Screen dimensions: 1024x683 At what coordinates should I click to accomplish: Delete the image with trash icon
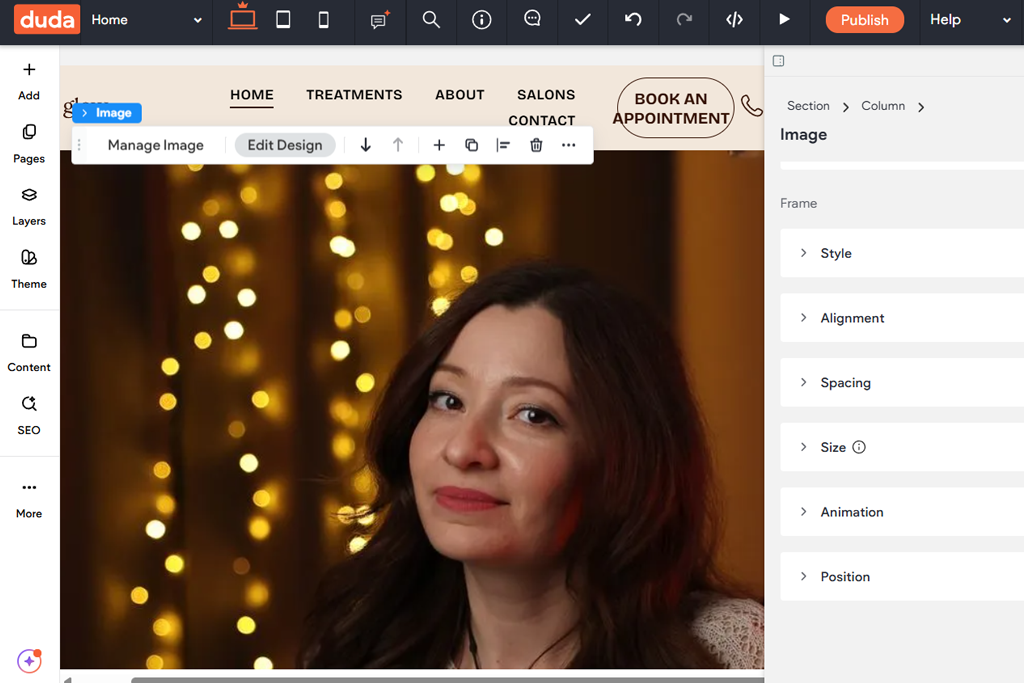point(536,145)
